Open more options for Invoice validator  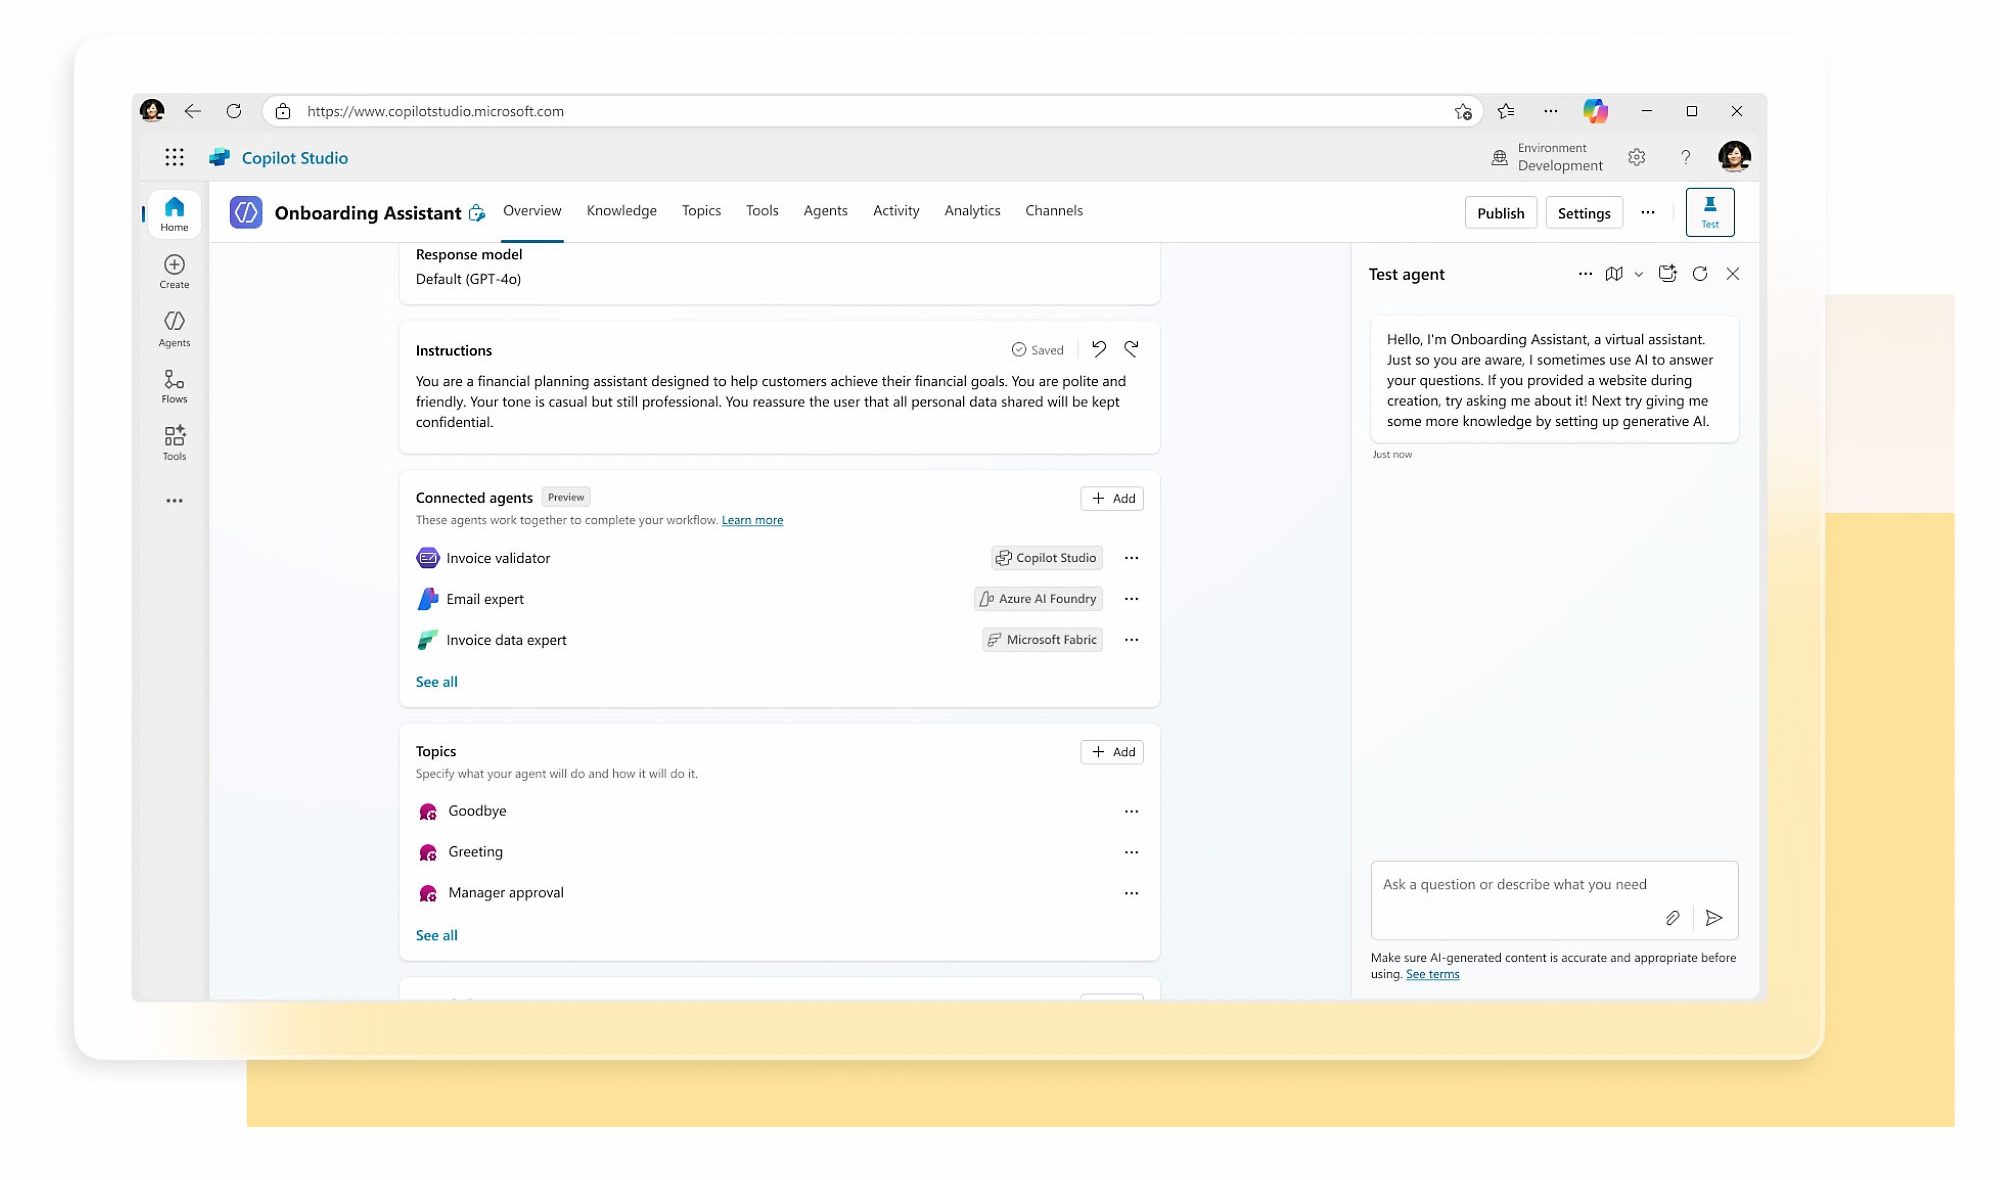pyautogui.click(x=1131, y=558)
